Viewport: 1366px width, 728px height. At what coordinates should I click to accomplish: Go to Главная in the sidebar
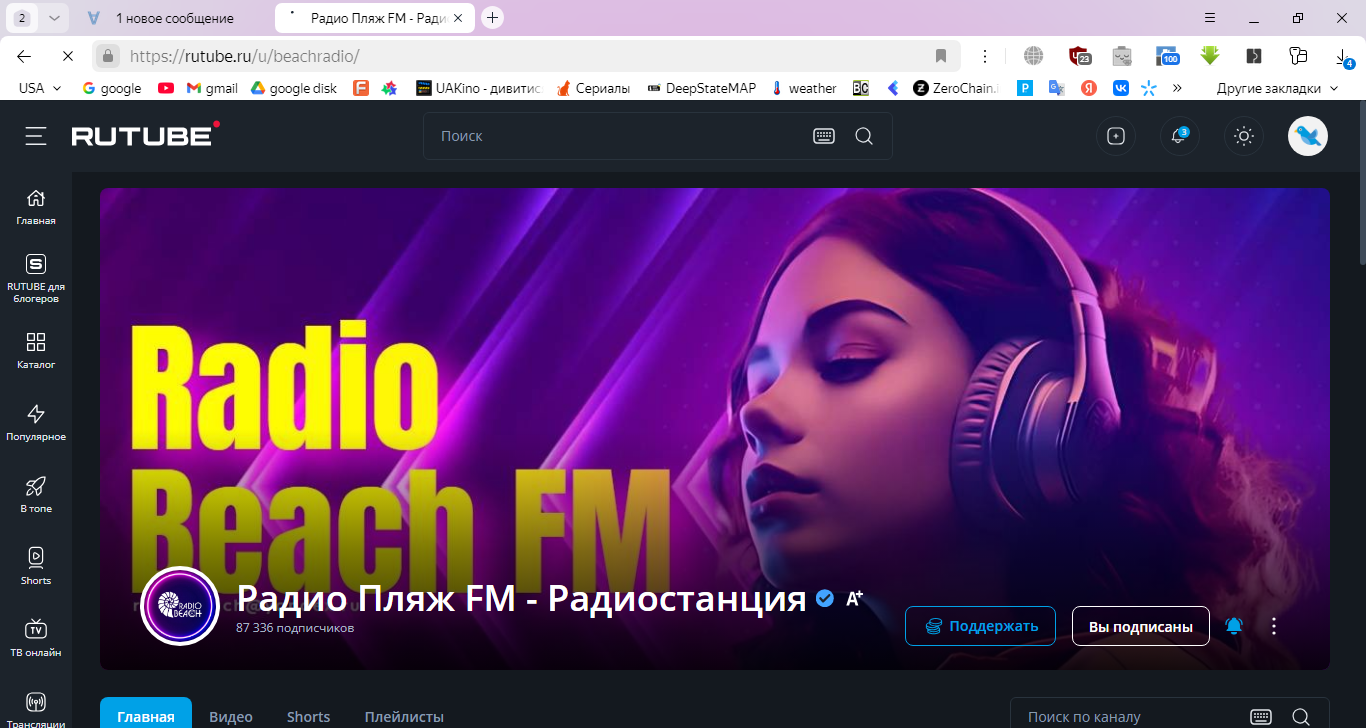click(x=36, y=207)
